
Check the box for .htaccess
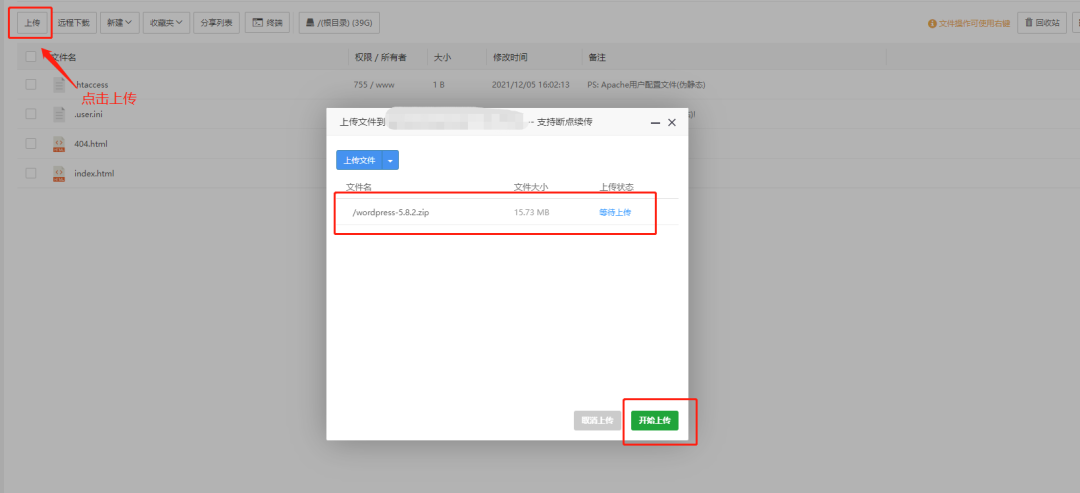(x=31, y=85)
